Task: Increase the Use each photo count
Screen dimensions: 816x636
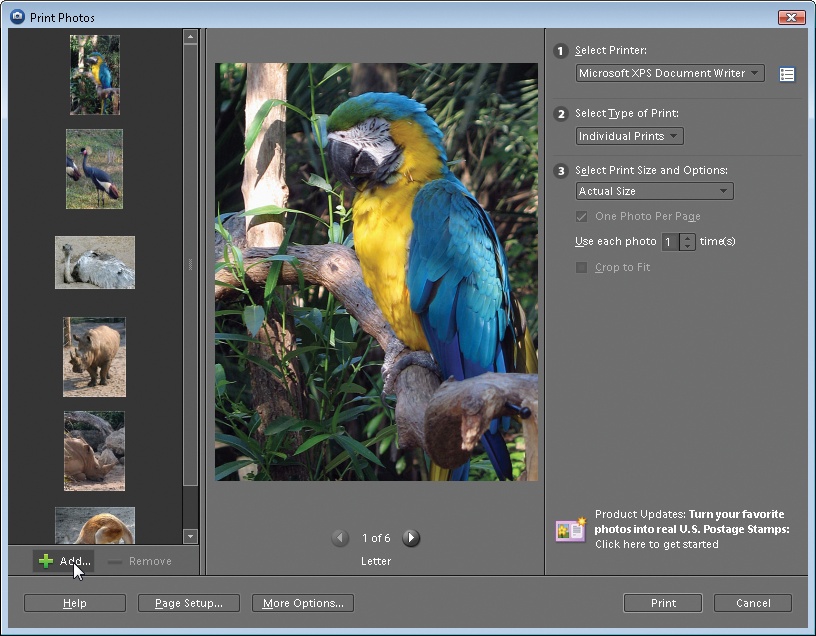Action: point(687,237)
